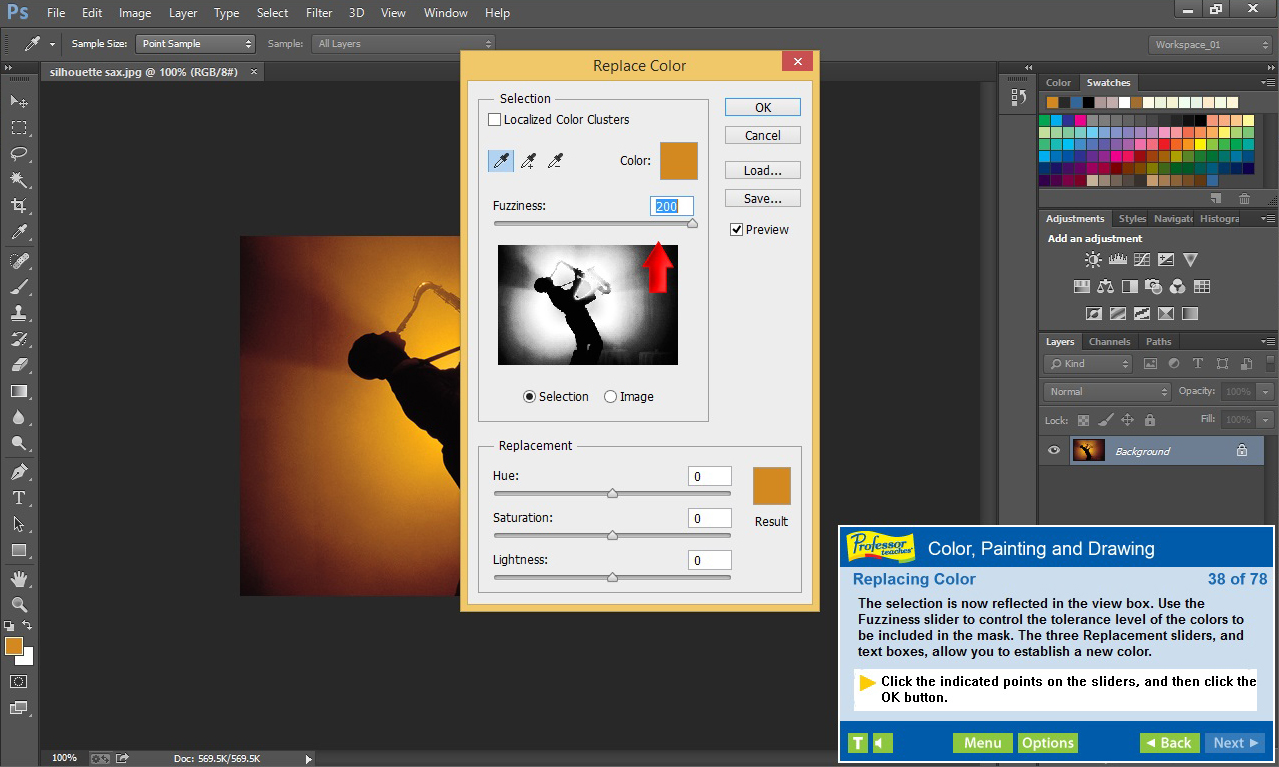Screen dimensions: 1279x767
Task: Click the delete swatch trash icon
Action: pyautogui.click(x=1244, y=198)
